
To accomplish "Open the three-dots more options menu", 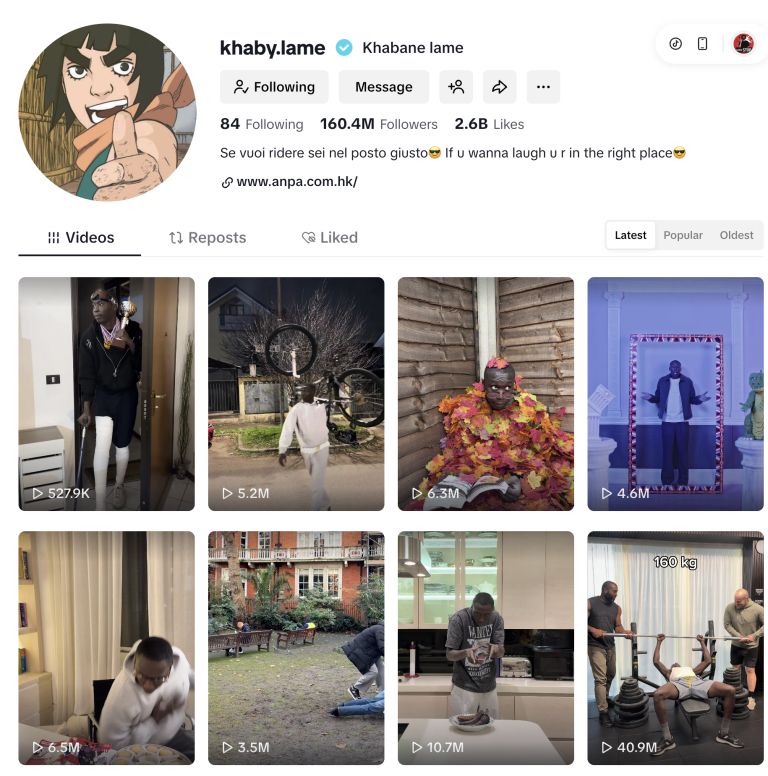I will [543, 87].
